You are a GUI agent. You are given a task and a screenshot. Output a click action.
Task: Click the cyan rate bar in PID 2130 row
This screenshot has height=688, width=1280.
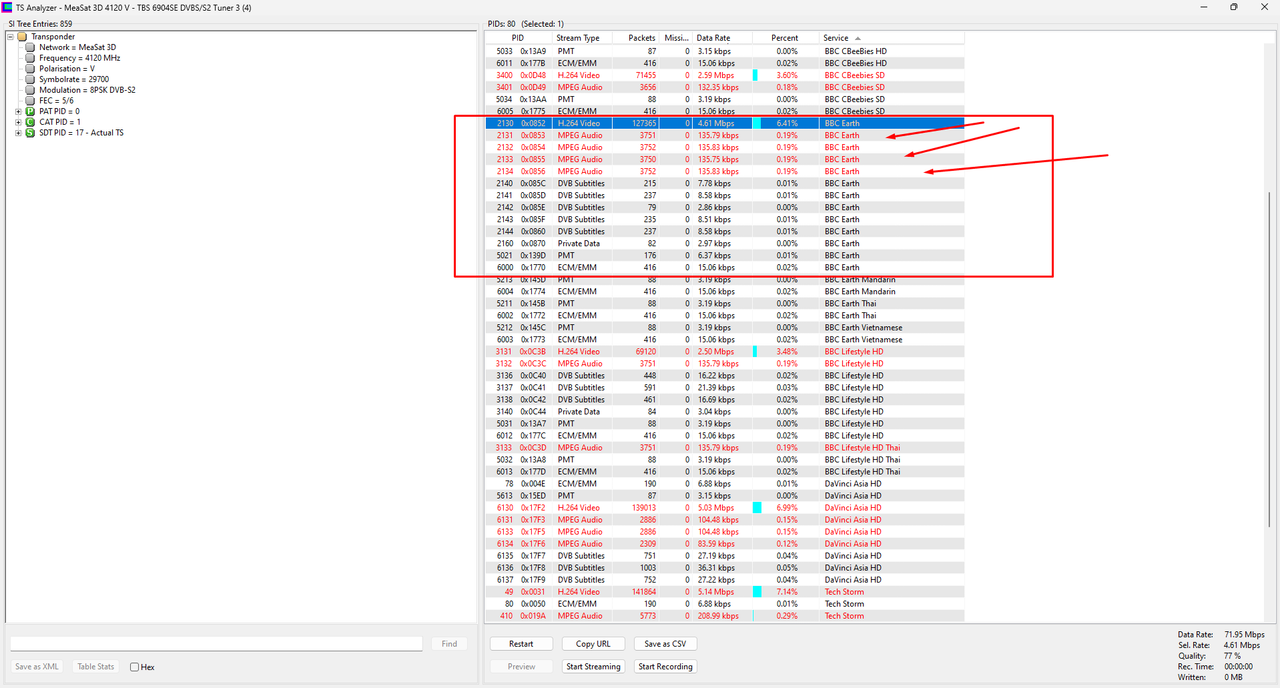[757, 123]
